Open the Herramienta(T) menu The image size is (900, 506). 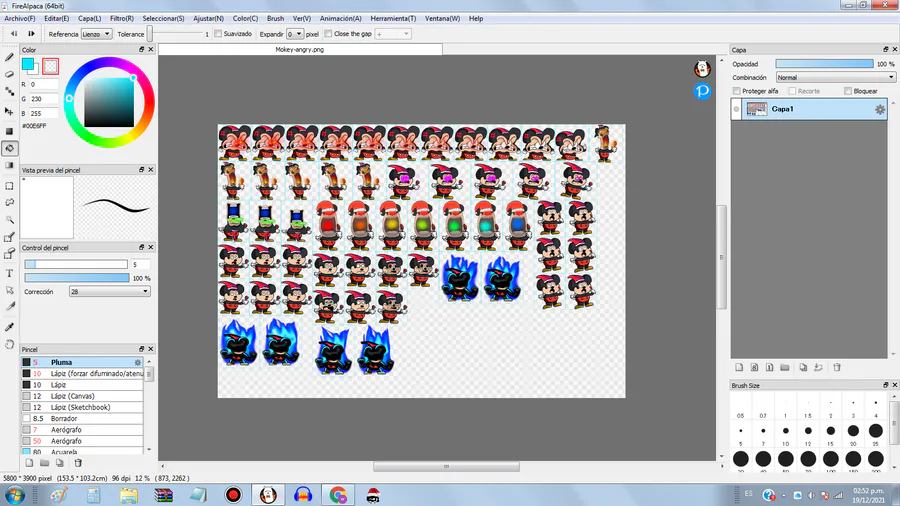tap(393, 18)
